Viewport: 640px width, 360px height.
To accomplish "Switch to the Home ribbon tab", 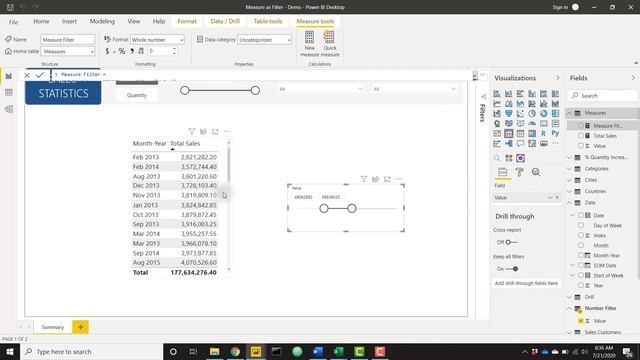I will tap(41, 21).
